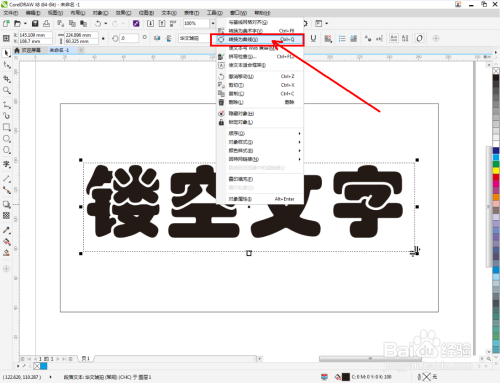
Task: Choose 对象属性 Alt+Enter menu item
Action: click(260, 199)
